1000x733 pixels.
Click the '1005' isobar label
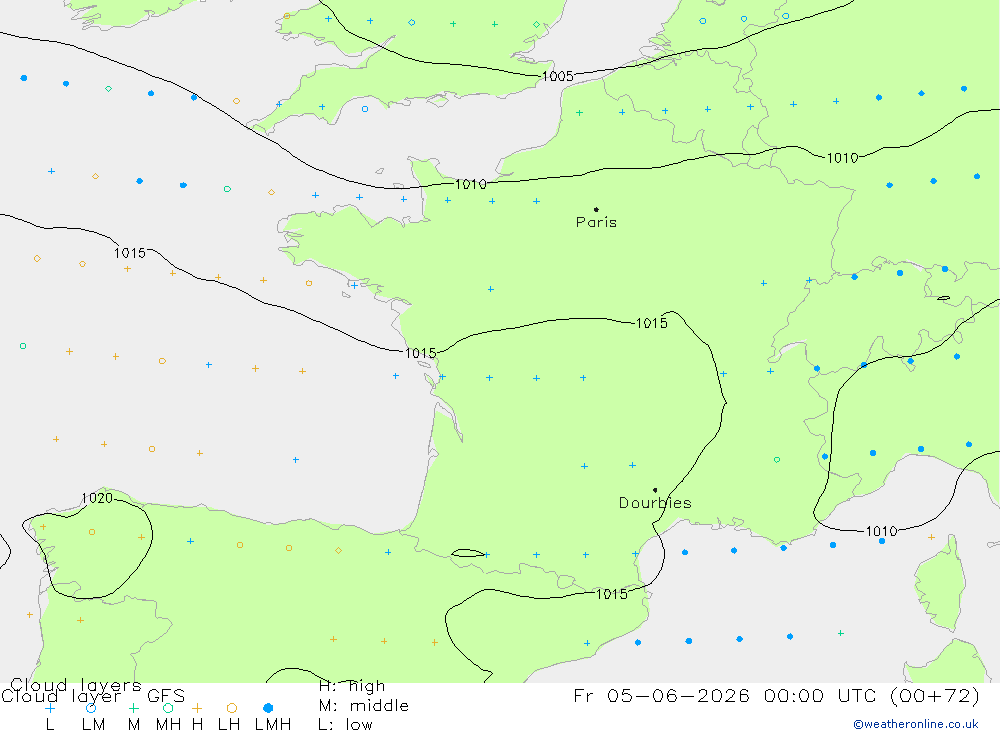[557, 77]
